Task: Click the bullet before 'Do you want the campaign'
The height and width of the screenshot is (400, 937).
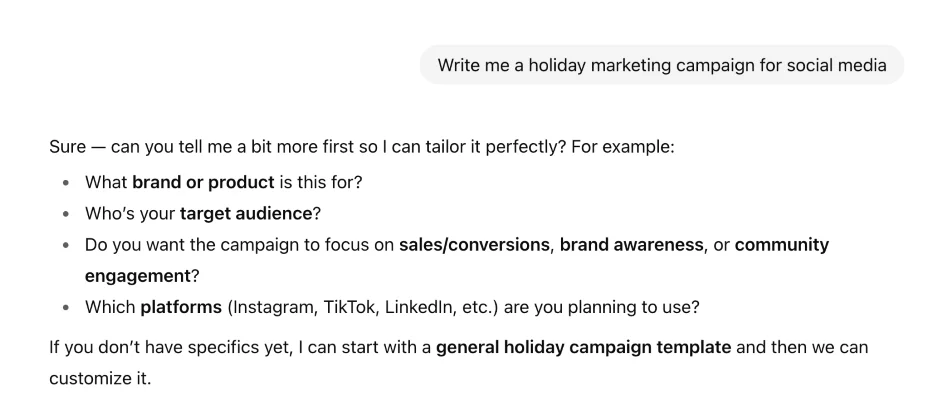Action: [x=65, y=245]
